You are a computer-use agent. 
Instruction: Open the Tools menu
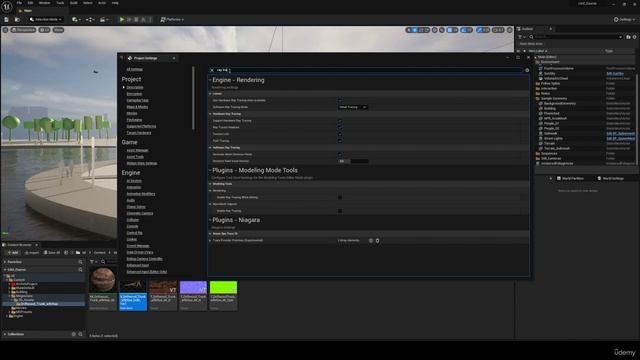click(x=60, y=3)
